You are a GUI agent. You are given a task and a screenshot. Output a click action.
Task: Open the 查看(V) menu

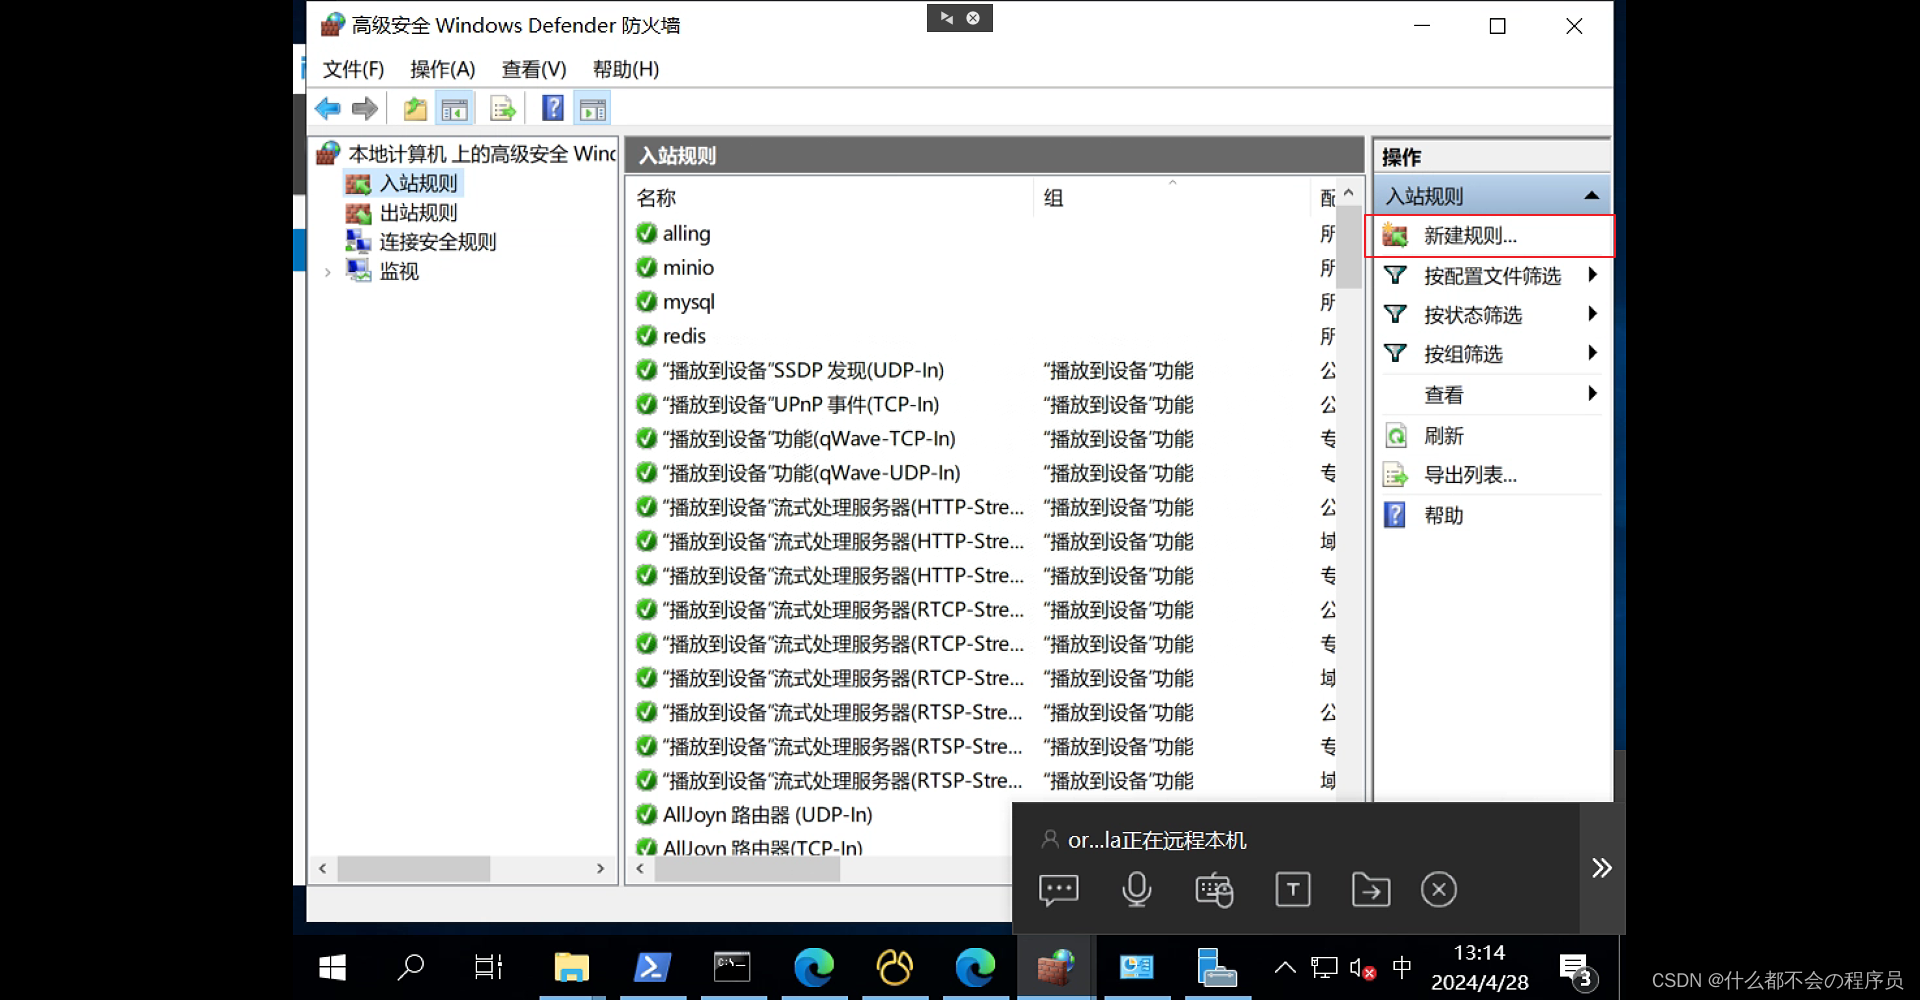[534, 69]
